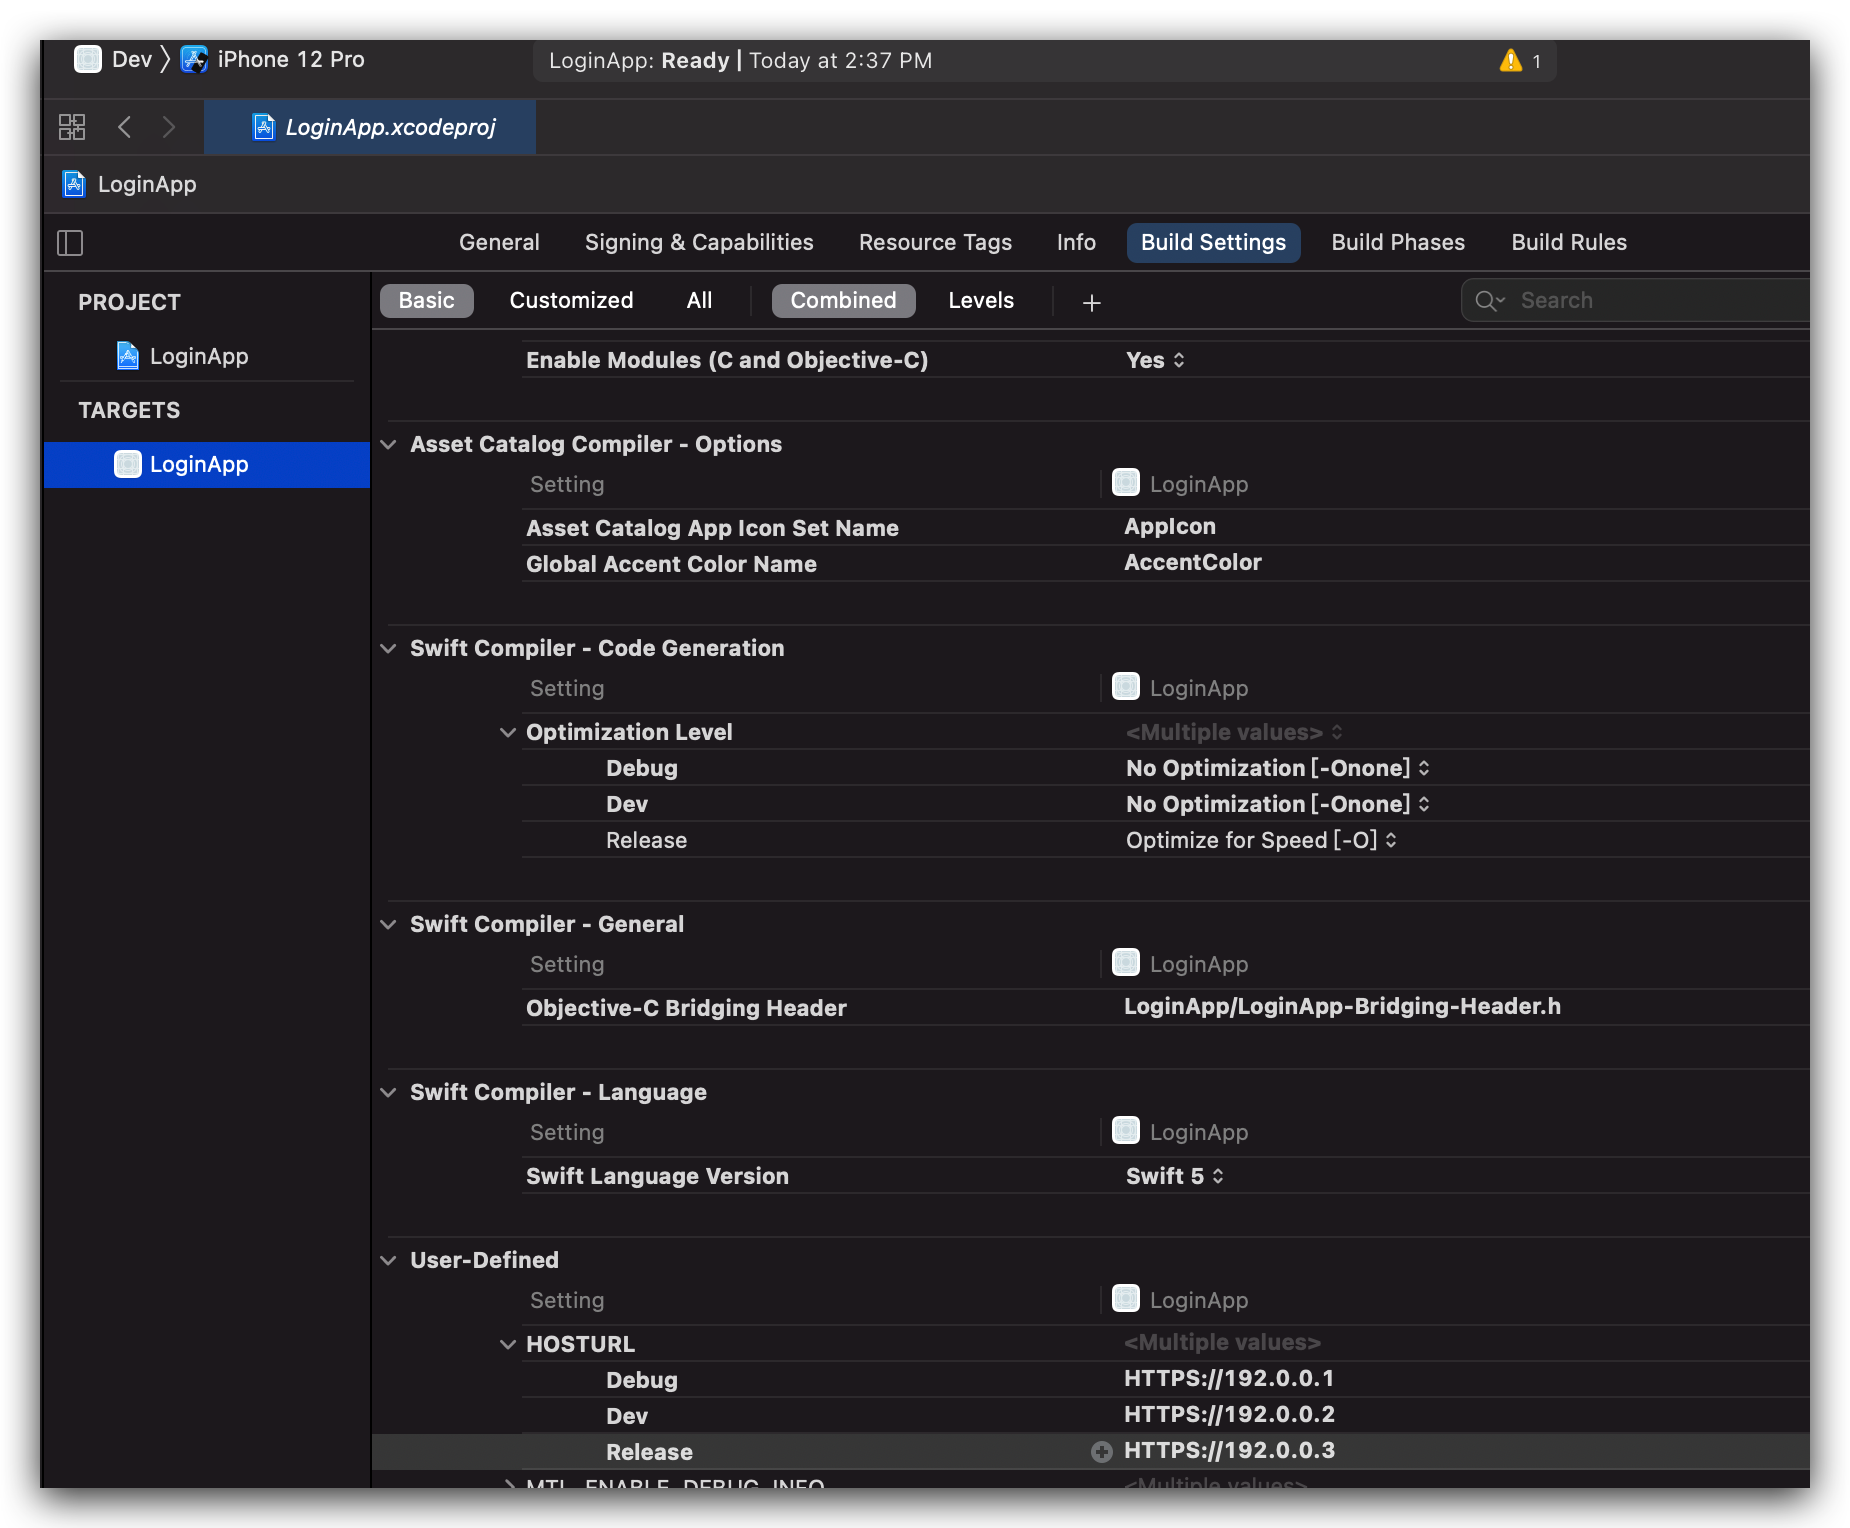1850x1528 pixels.
Task: Click the AppIcon value field
Action: pos(1170,526)
